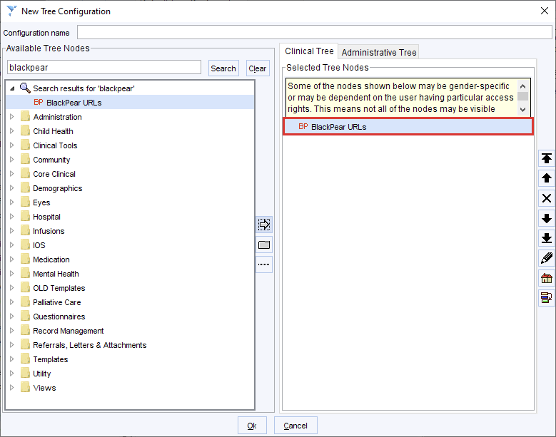
Task: Click the move-to-bottom arrow icon
Action: pos(546,238)
